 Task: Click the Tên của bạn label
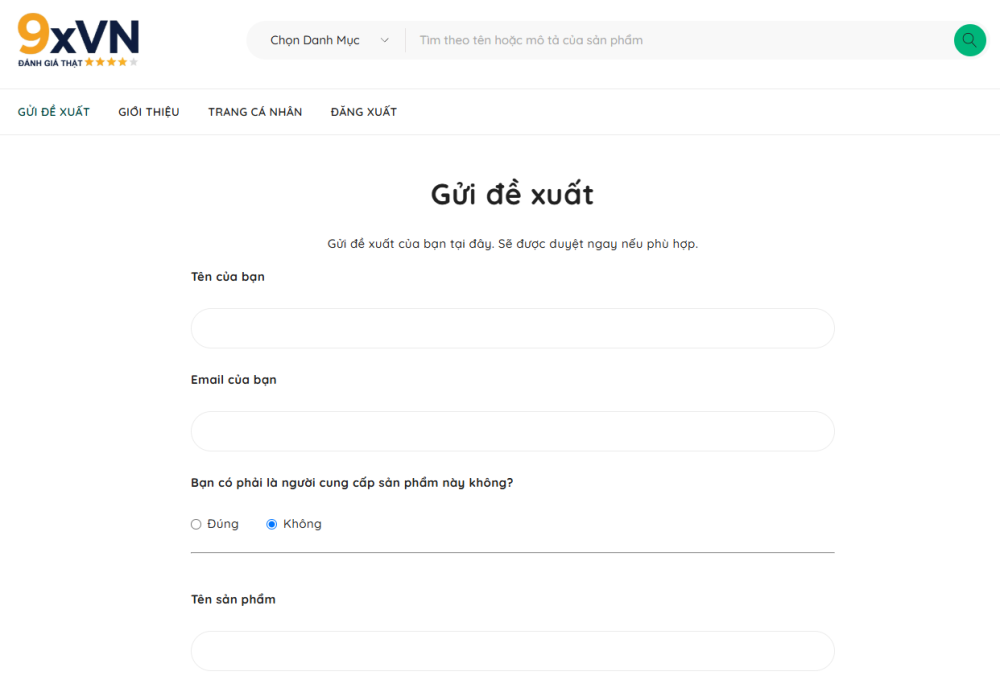pyautogui.click(x=228, y=277)
